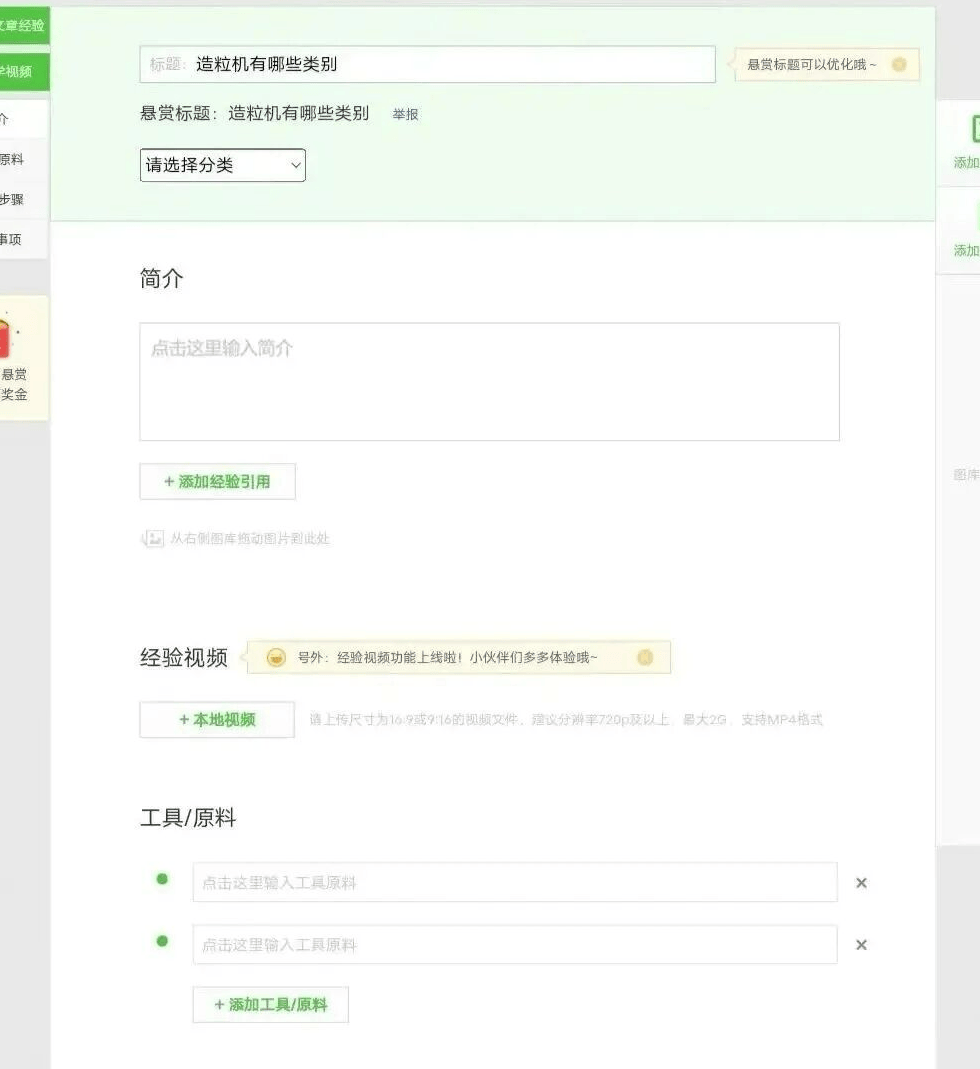Focus the 简介 text area

[x=489, y=382]
